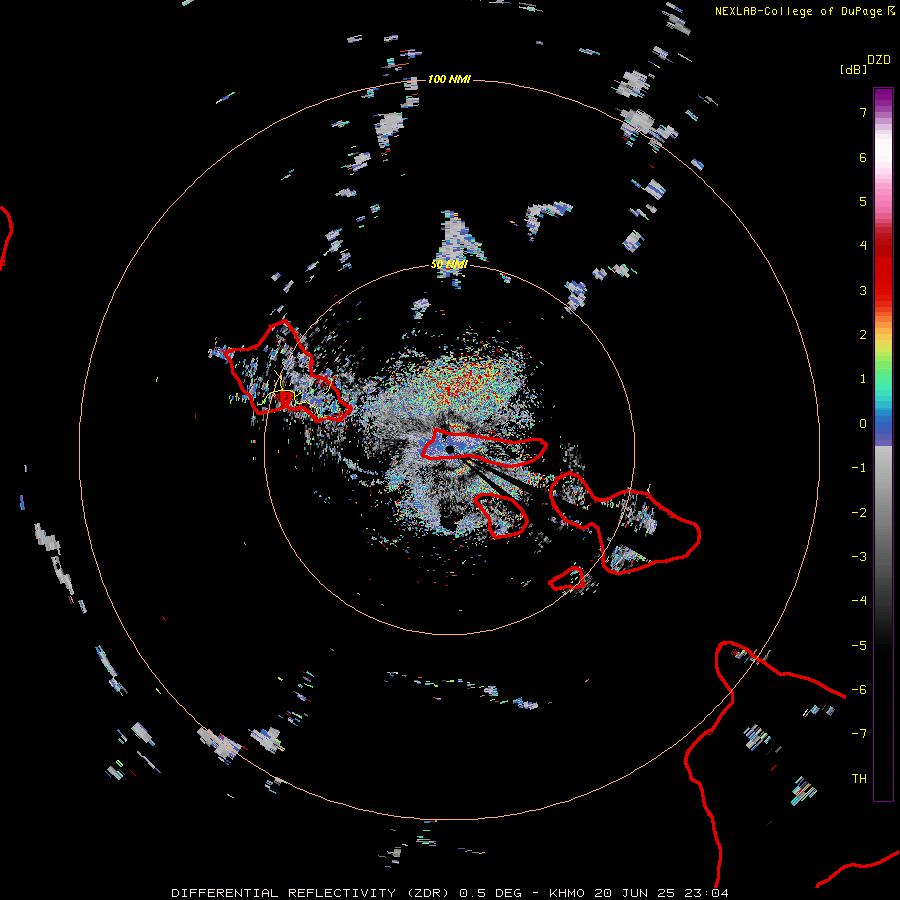Click the 2 dB value on the color scale
The image size is (900, 900).
(x=862, y=335)
